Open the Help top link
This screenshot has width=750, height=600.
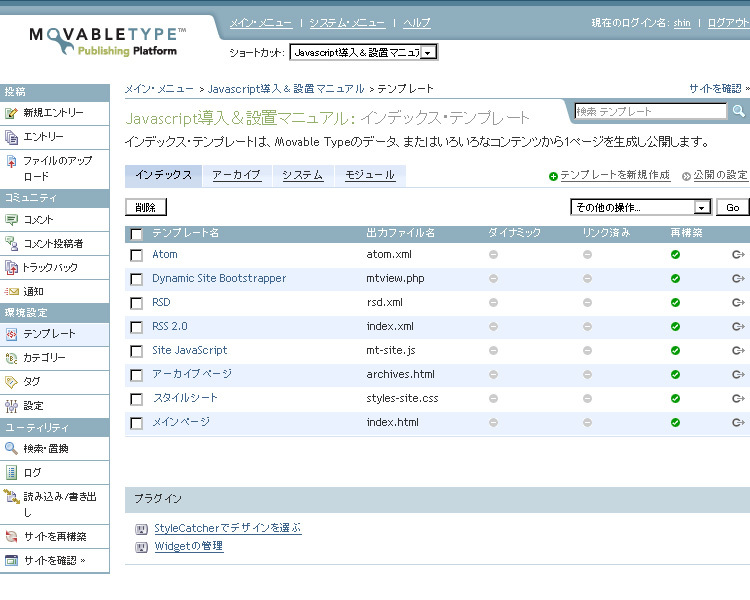(x=417, y=23)
